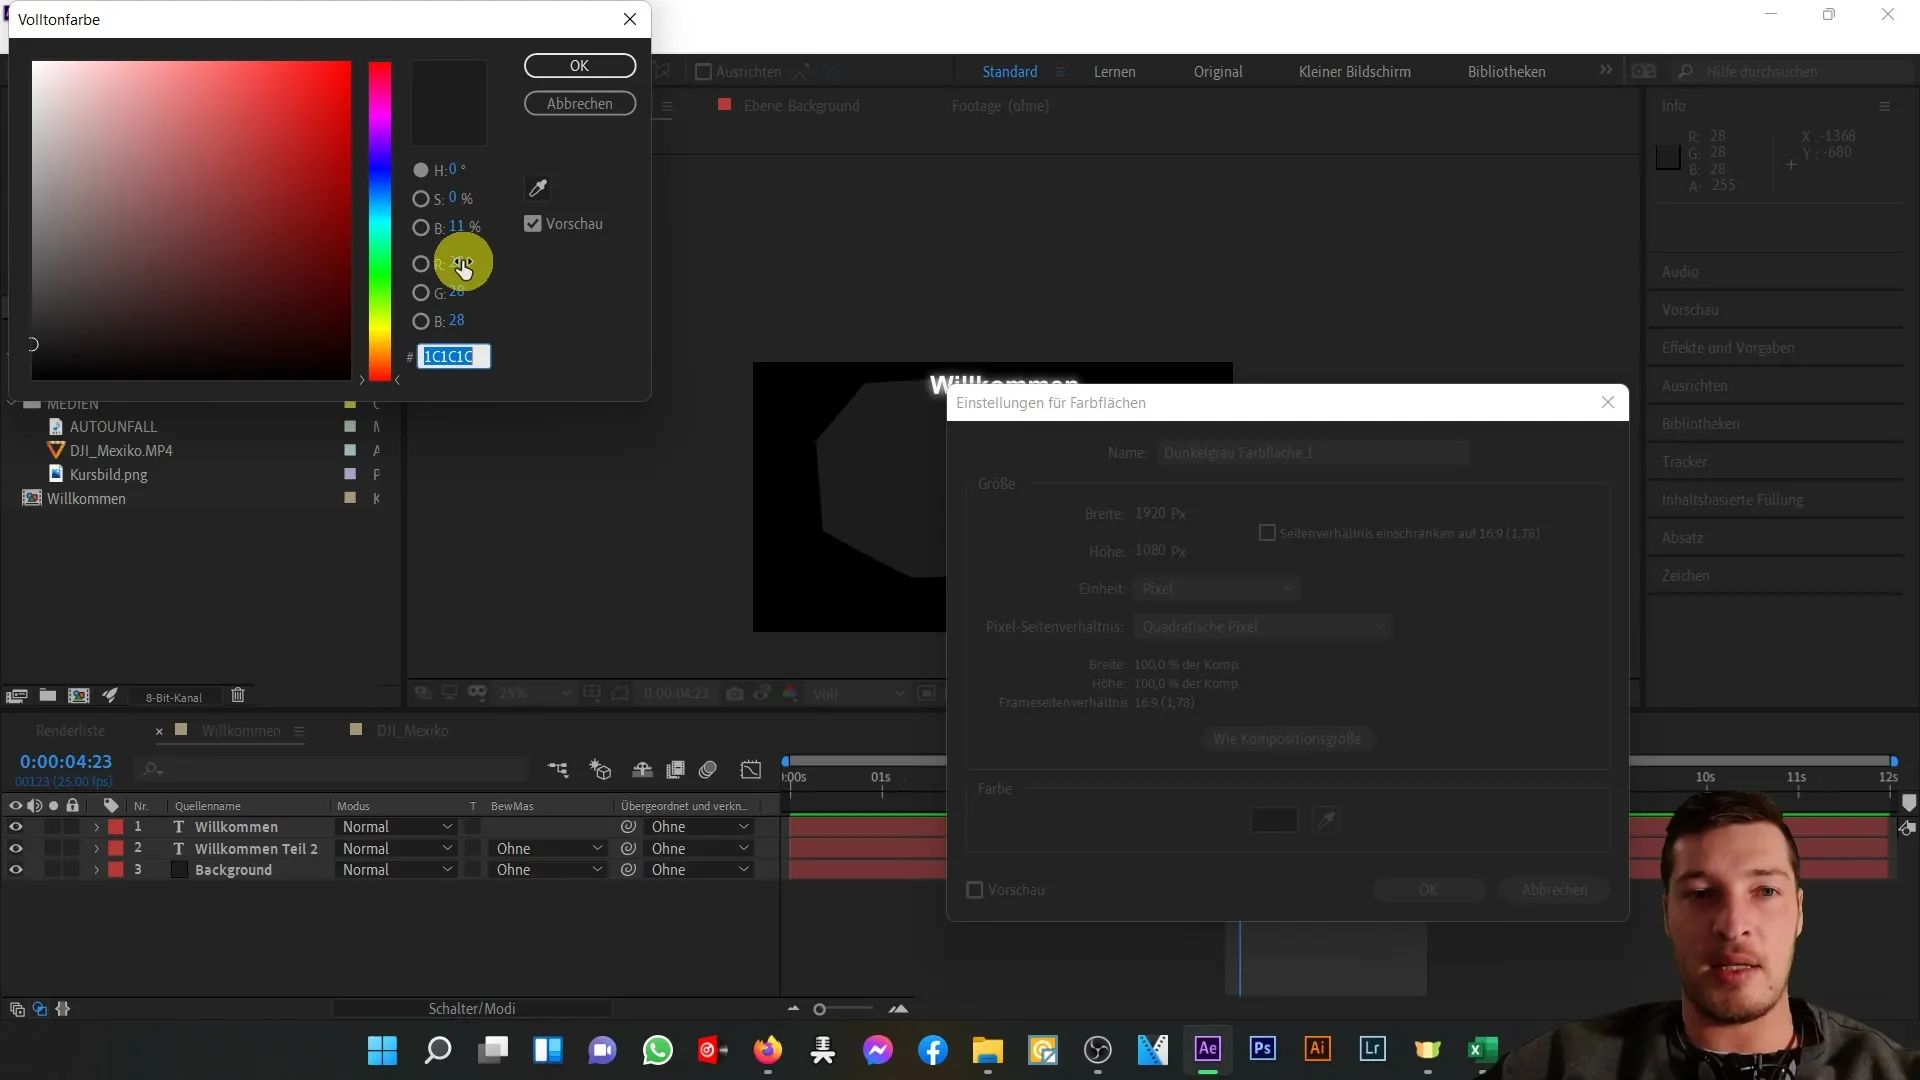Click the Tracker panel icon in sidebar
The width and height of the screenshot is (1920, 1080).
[1685, 462]
